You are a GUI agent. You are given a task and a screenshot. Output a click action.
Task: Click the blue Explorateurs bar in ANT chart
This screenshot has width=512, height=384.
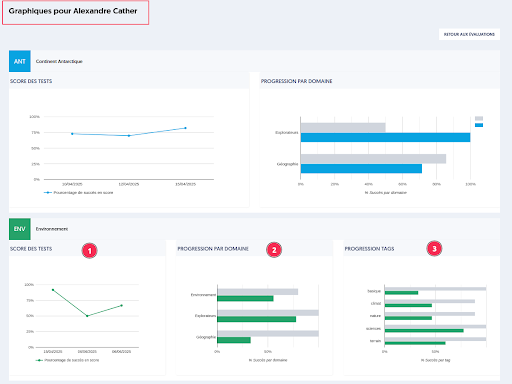385,137
